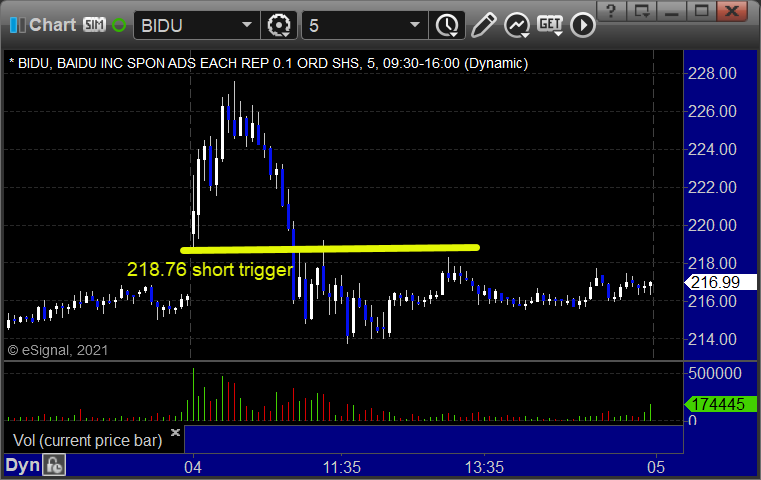Toggle the SIM mode badge
This screenshot has width=761, height=480.
pyautogui.click(x=94, y=24)
